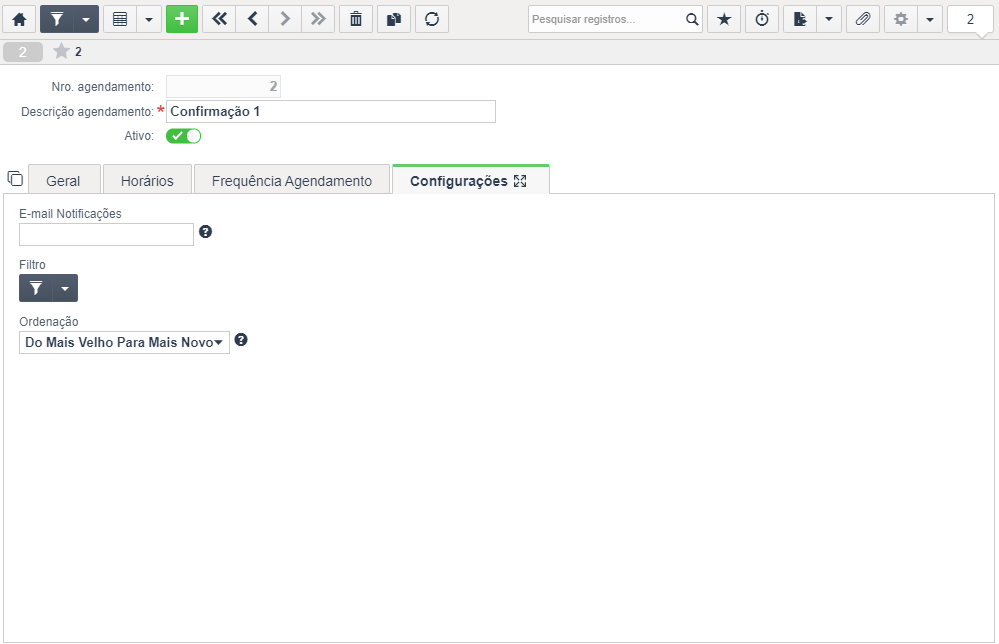Duplicate the current record

click(x=394, y=19)
